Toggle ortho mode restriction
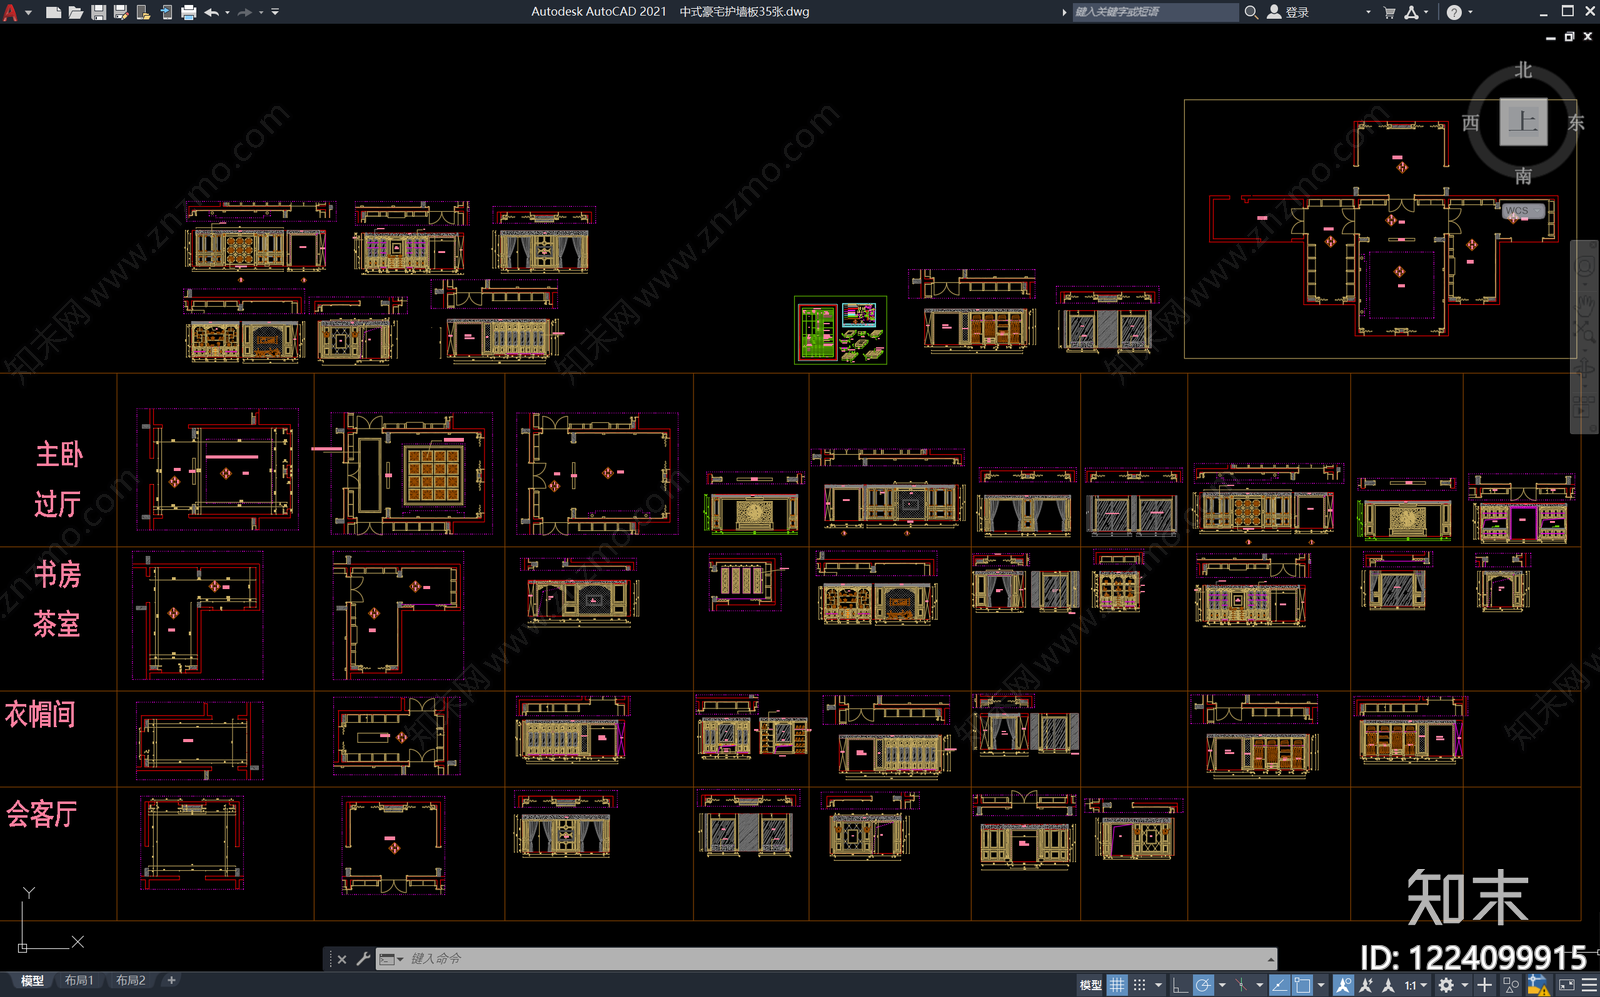 (x=1180, y=985)
